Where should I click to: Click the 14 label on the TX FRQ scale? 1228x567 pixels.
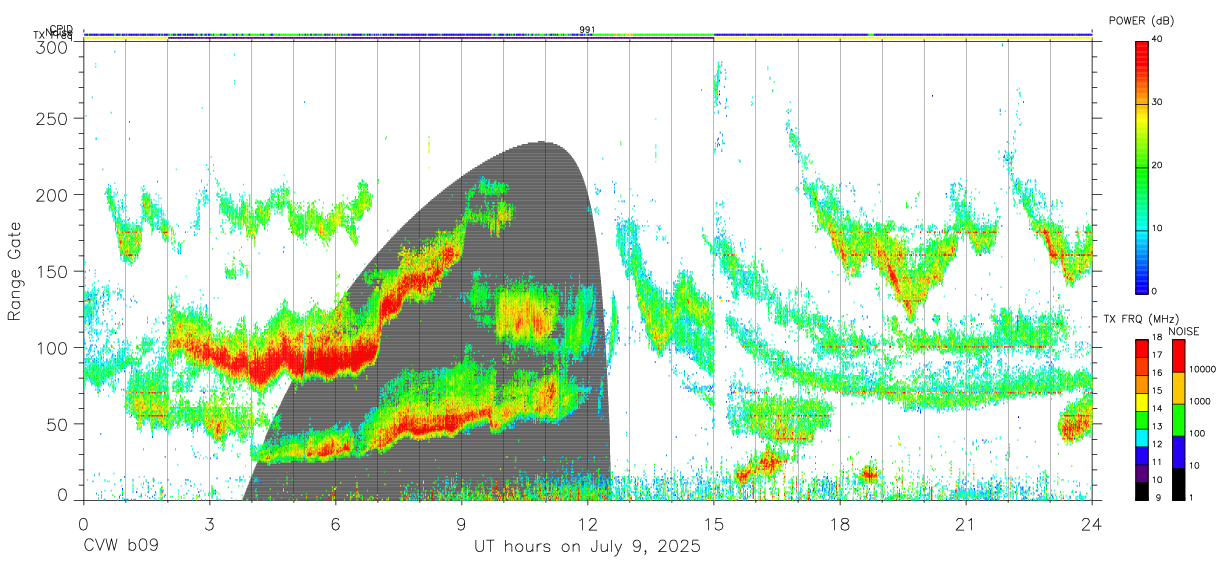pyautogui.click(x=1159, y=408)
